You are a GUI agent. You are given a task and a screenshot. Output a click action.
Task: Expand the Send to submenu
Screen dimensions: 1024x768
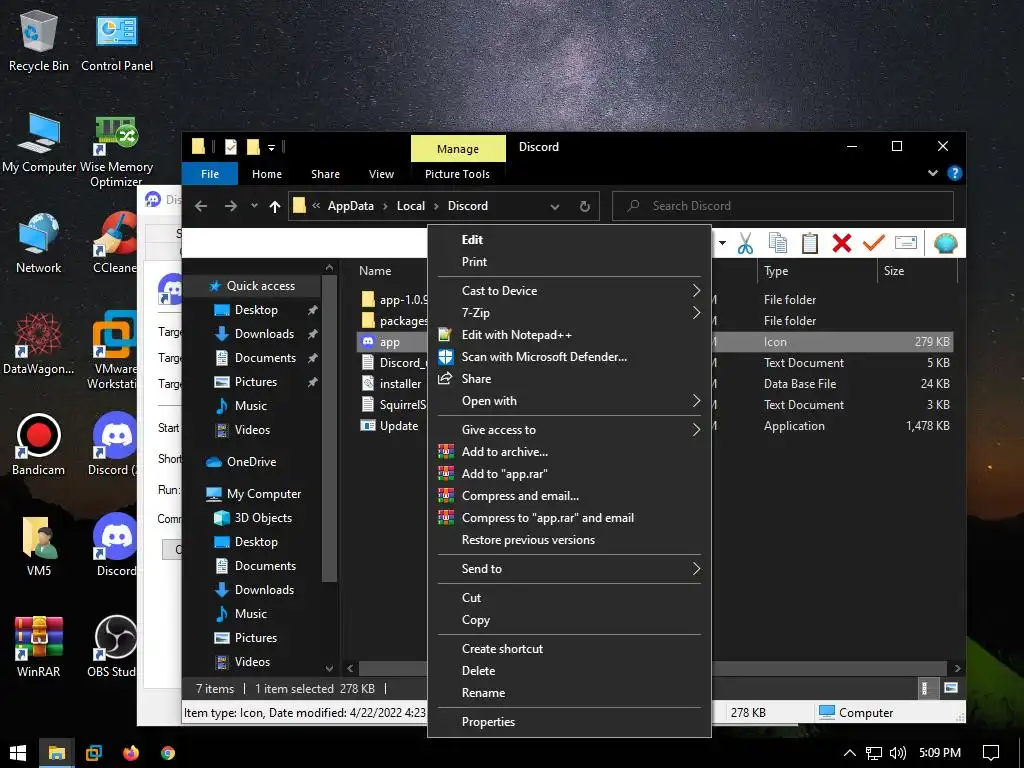click(x=696, y=569)
